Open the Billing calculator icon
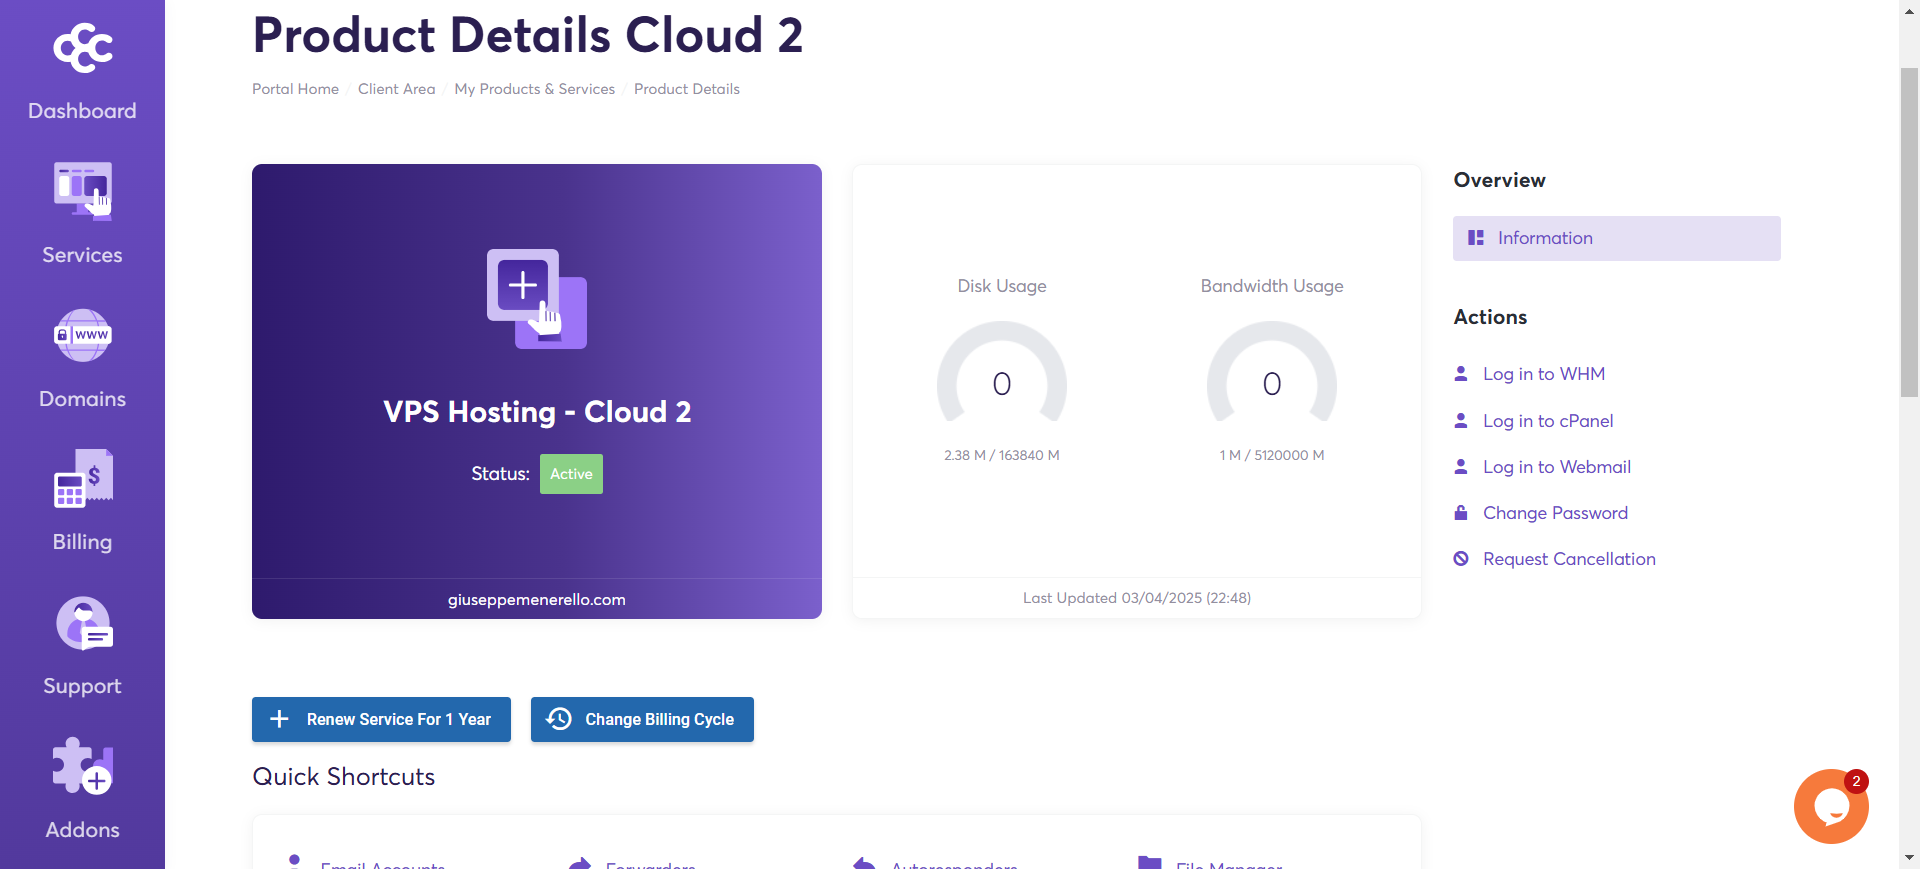 [82, 479]
